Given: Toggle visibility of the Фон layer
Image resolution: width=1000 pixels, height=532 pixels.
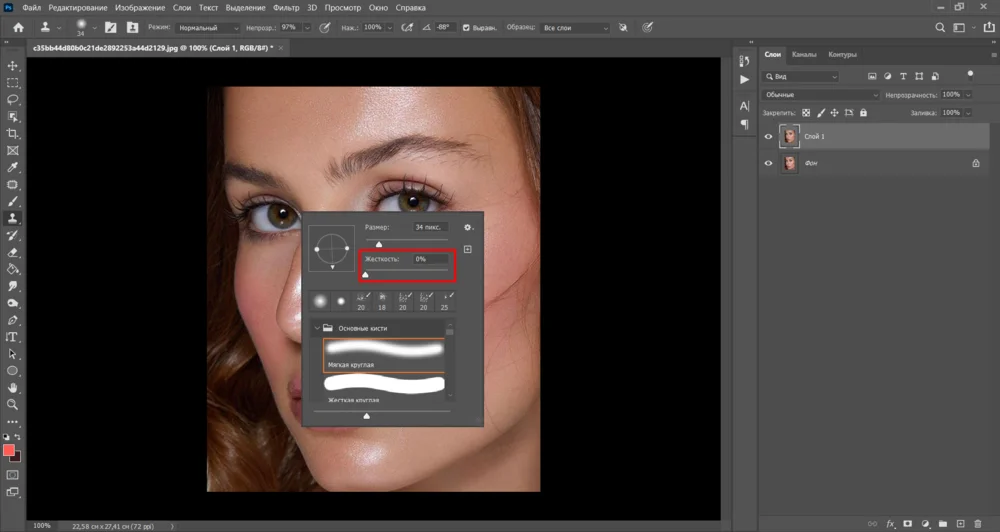Looking at the screenshot, I should point(768,163).
